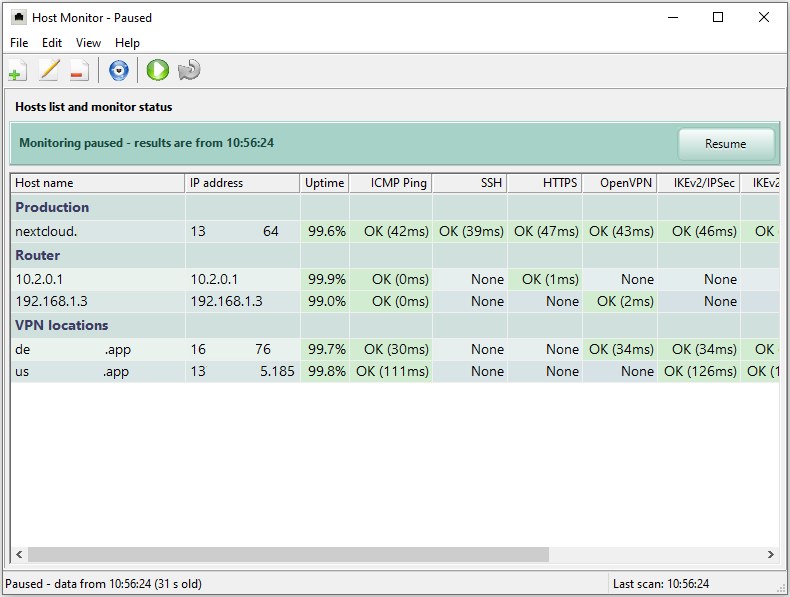
Task: Click the OK (30ms) ICMP Ping cell
Action: point(391,349)
